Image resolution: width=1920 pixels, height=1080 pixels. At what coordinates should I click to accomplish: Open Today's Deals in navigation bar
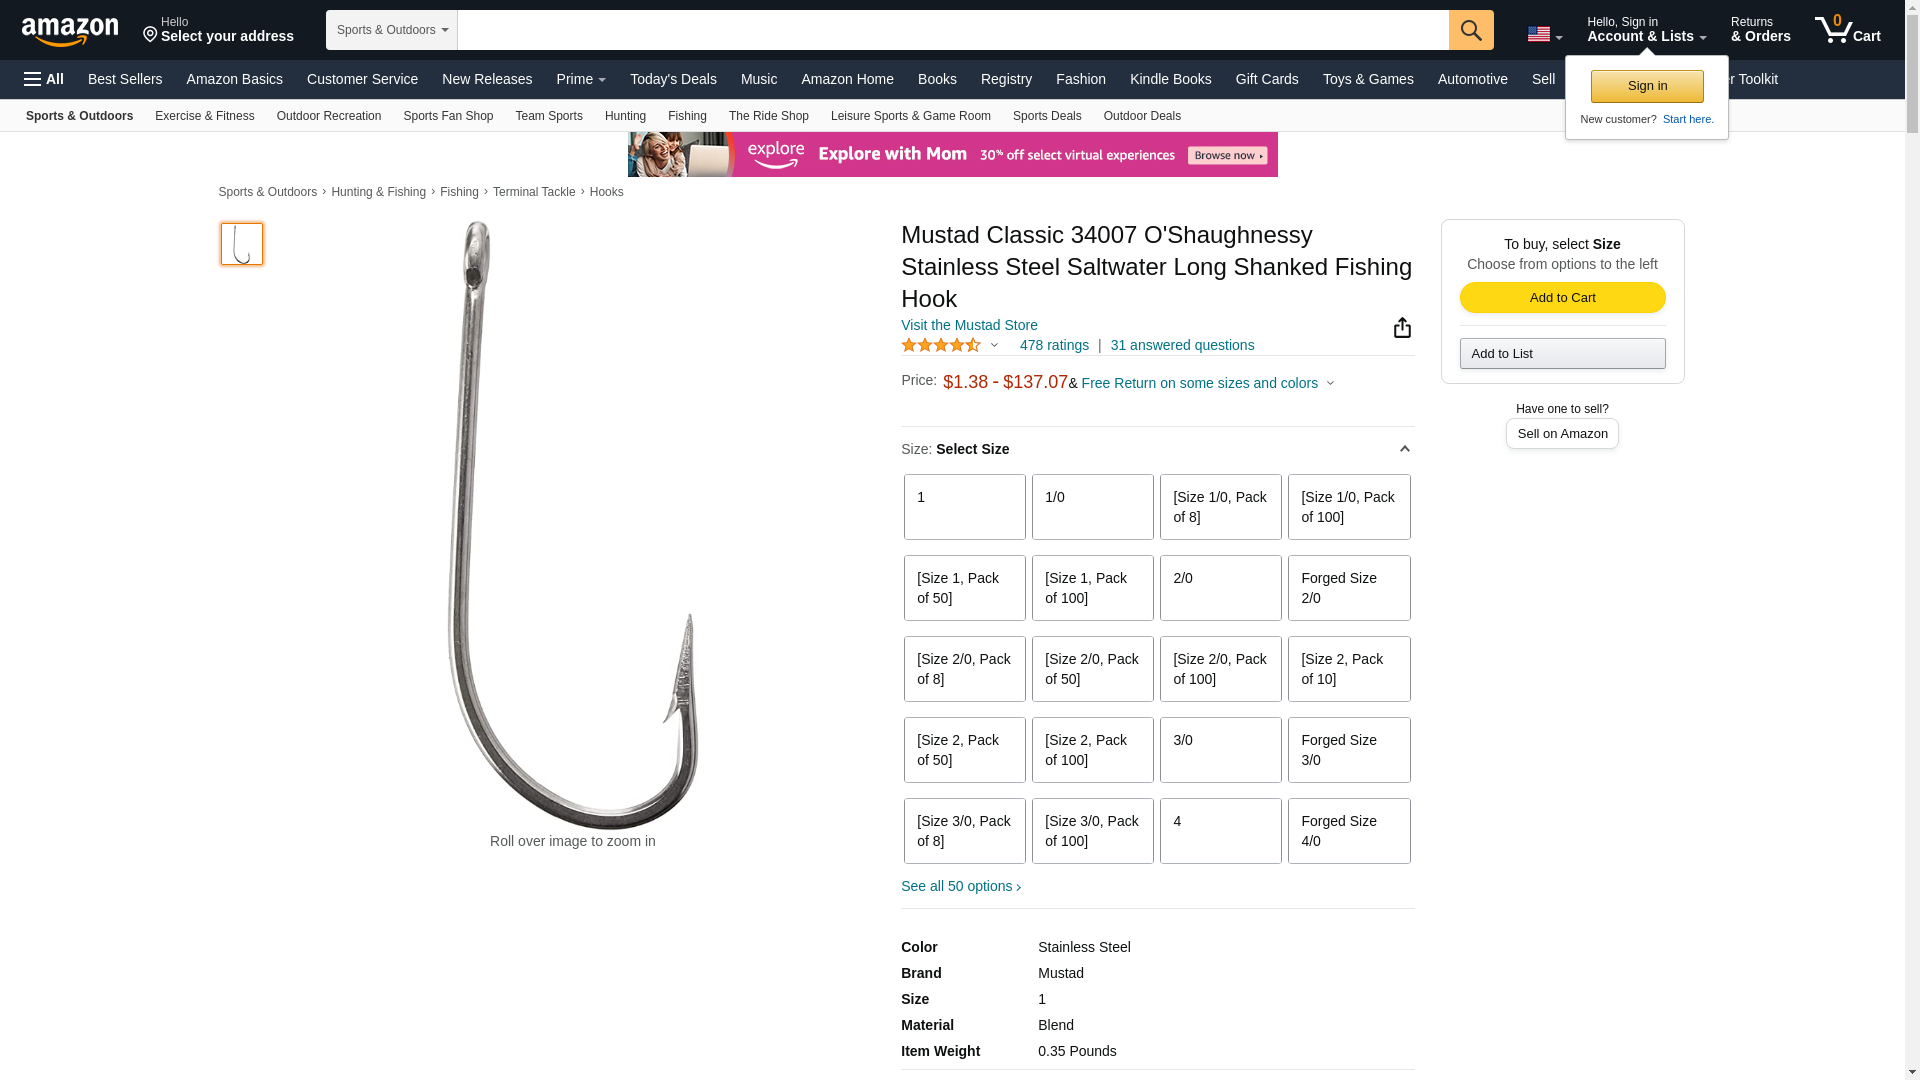click(673, 79)
